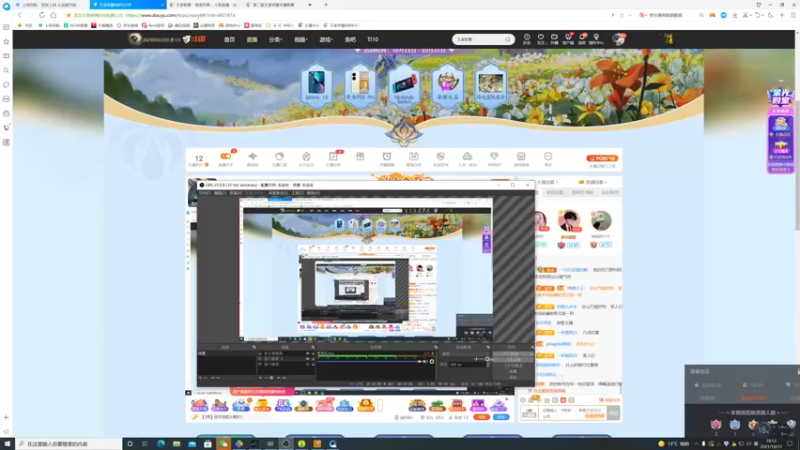Click the Douyu address bar URL

tap(181, 15)
